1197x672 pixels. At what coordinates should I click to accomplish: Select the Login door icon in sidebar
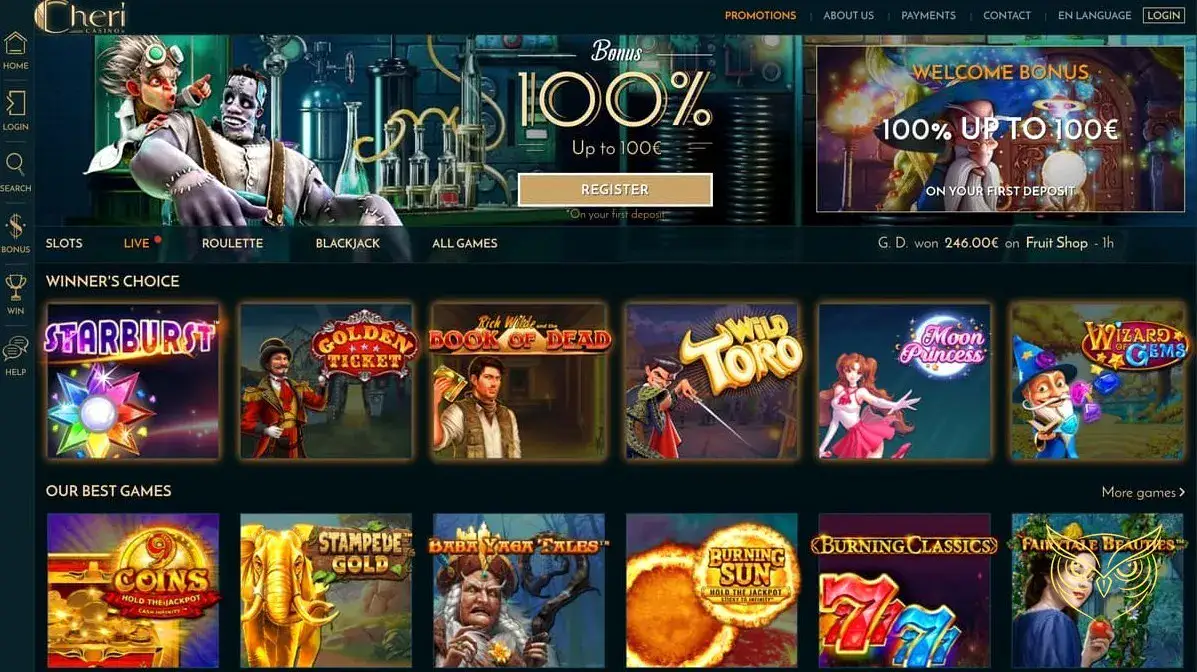(x=15, y=104)
